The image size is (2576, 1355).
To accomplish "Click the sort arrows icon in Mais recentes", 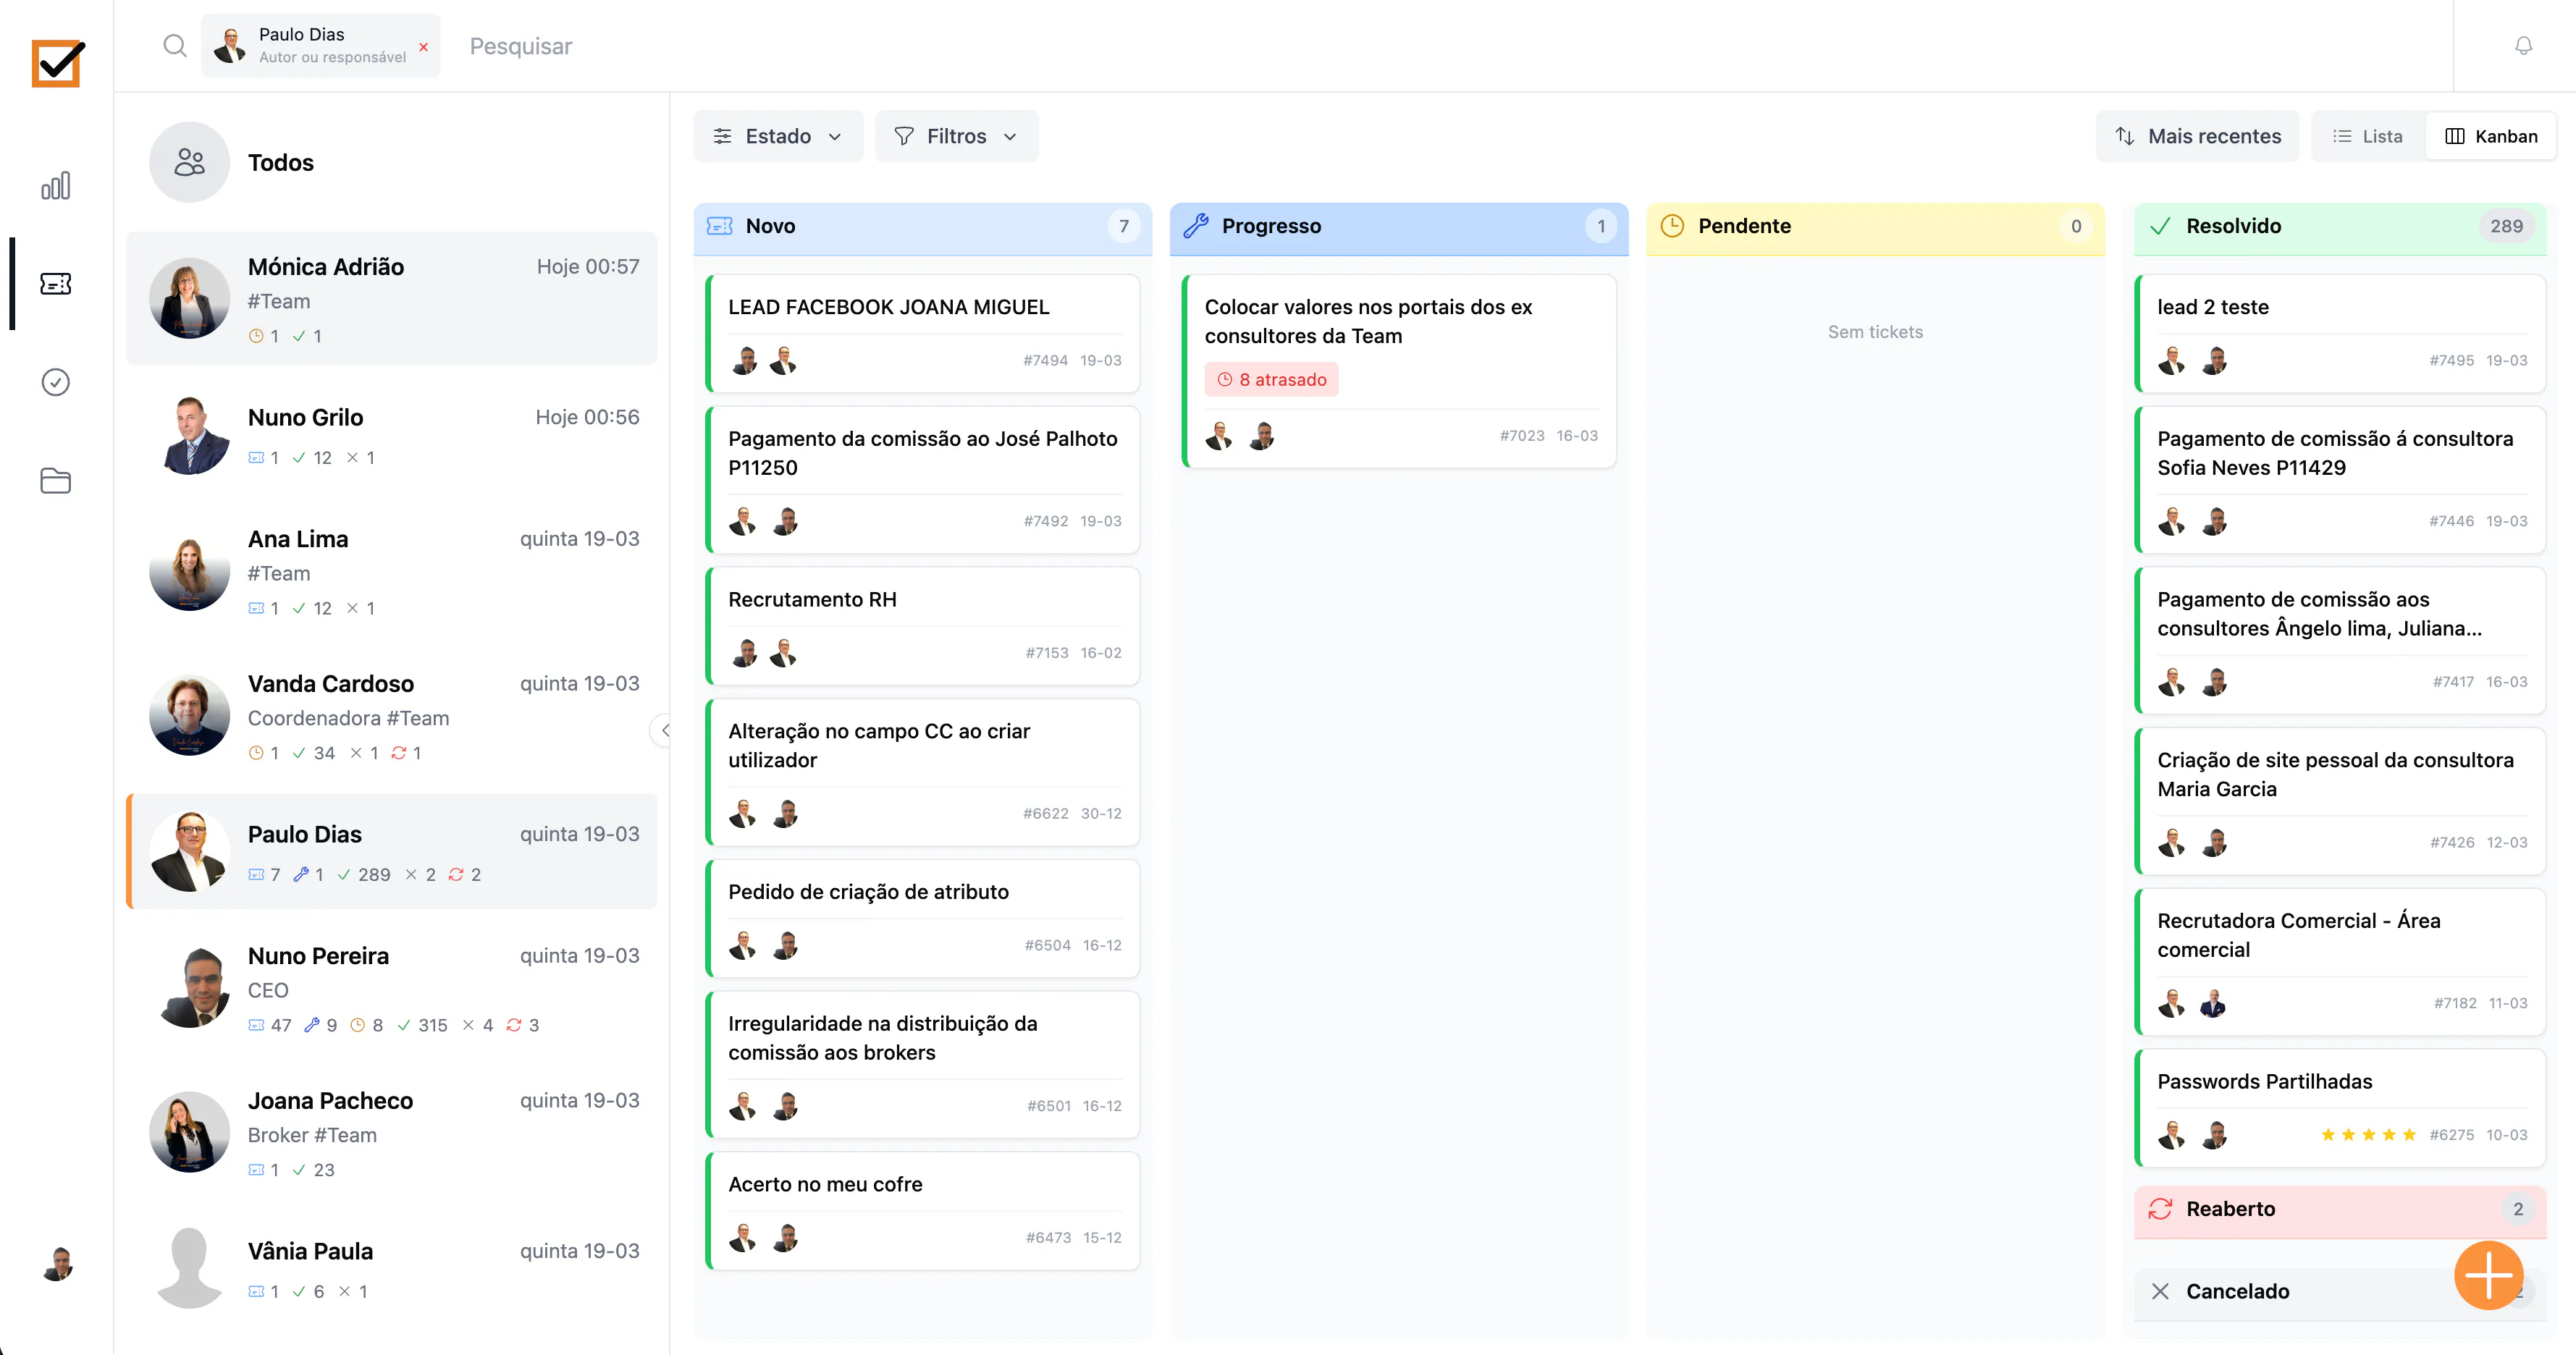I will point(2125,136).
